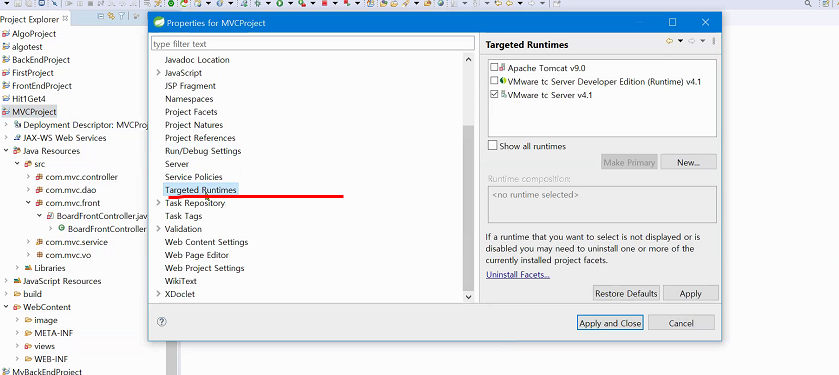Screen dimensions: 839x375
Task: Open the Server properties page
Action: [x=177, y=164]
